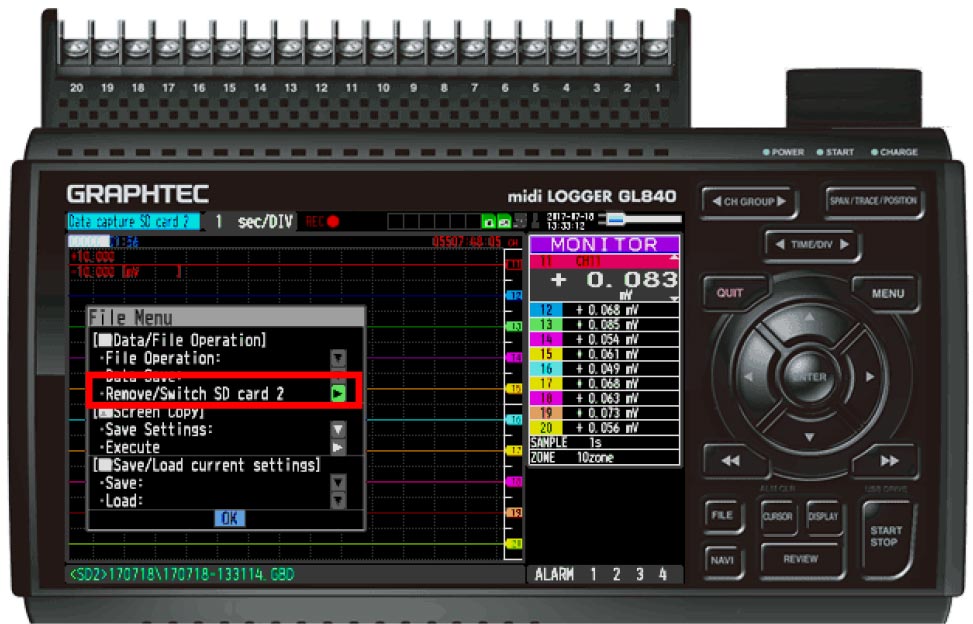Click the MONITOR panel title
The image size is (973, 624).
pyautogui.click(x=604, y=244)
